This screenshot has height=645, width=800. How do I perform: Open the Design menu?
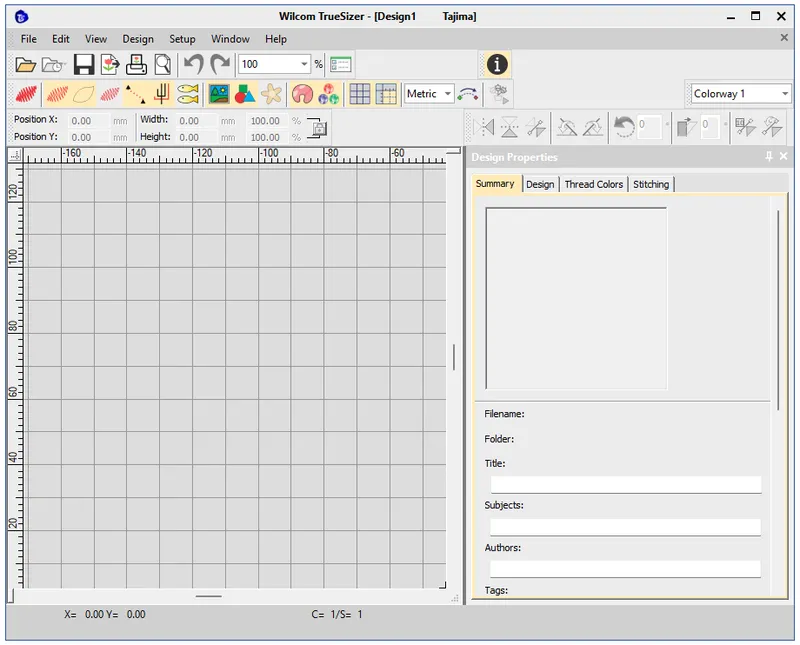138,39
